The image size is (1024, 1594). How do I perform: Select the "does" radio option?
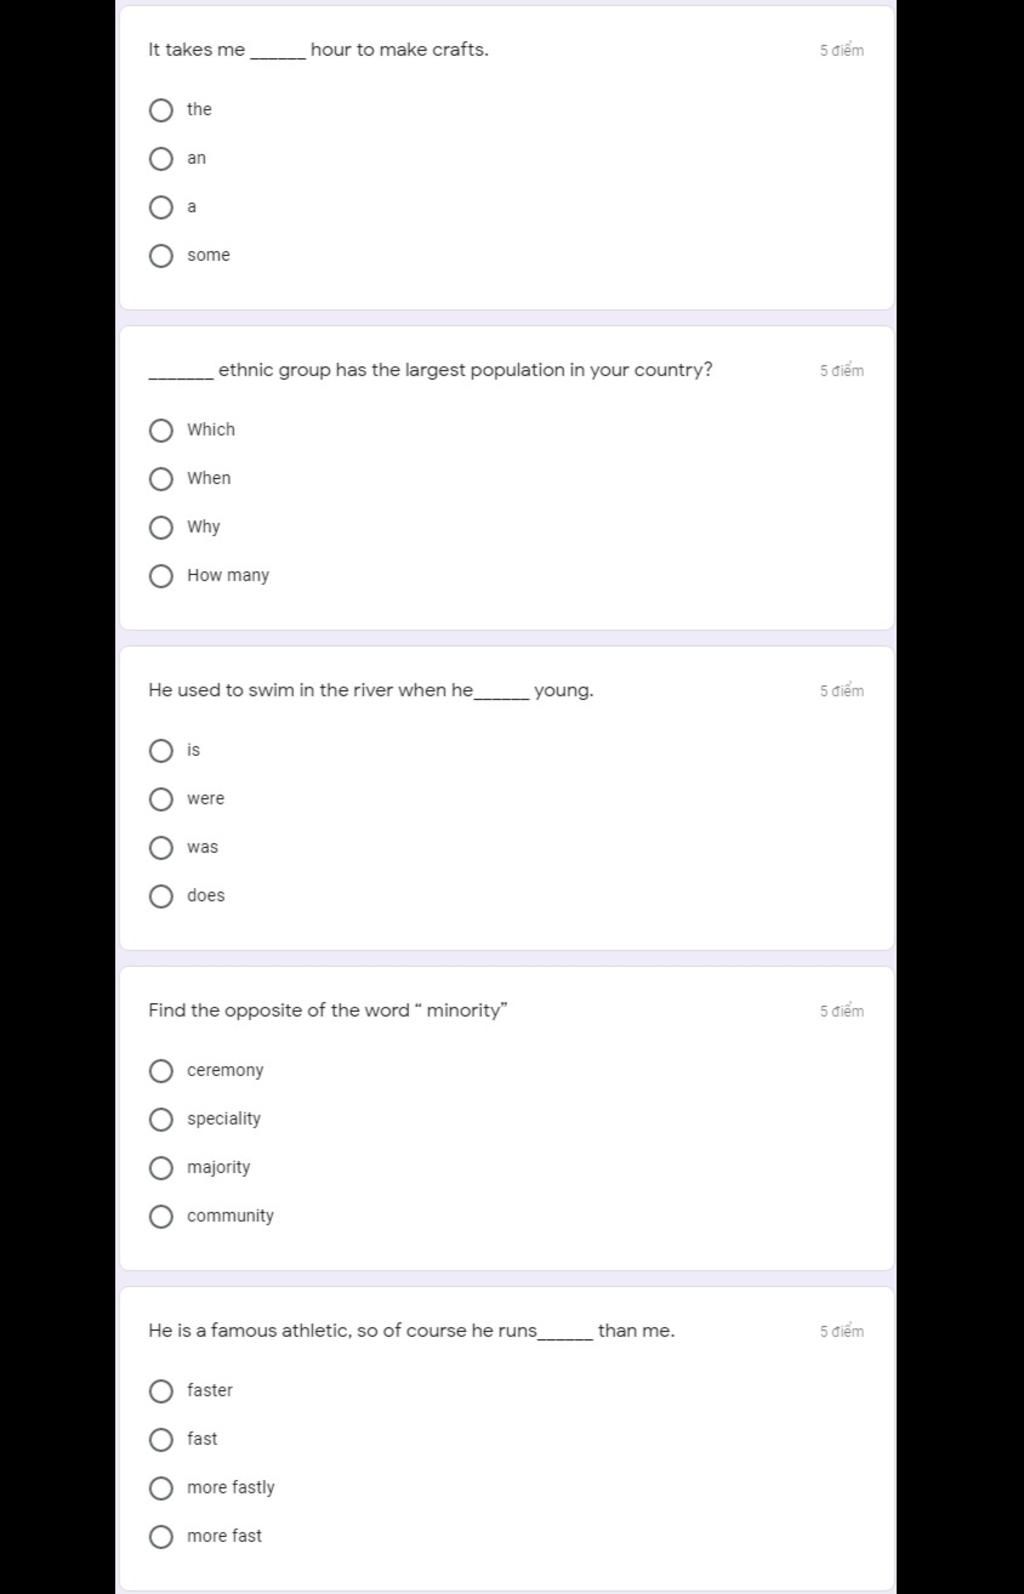(161, 896)
